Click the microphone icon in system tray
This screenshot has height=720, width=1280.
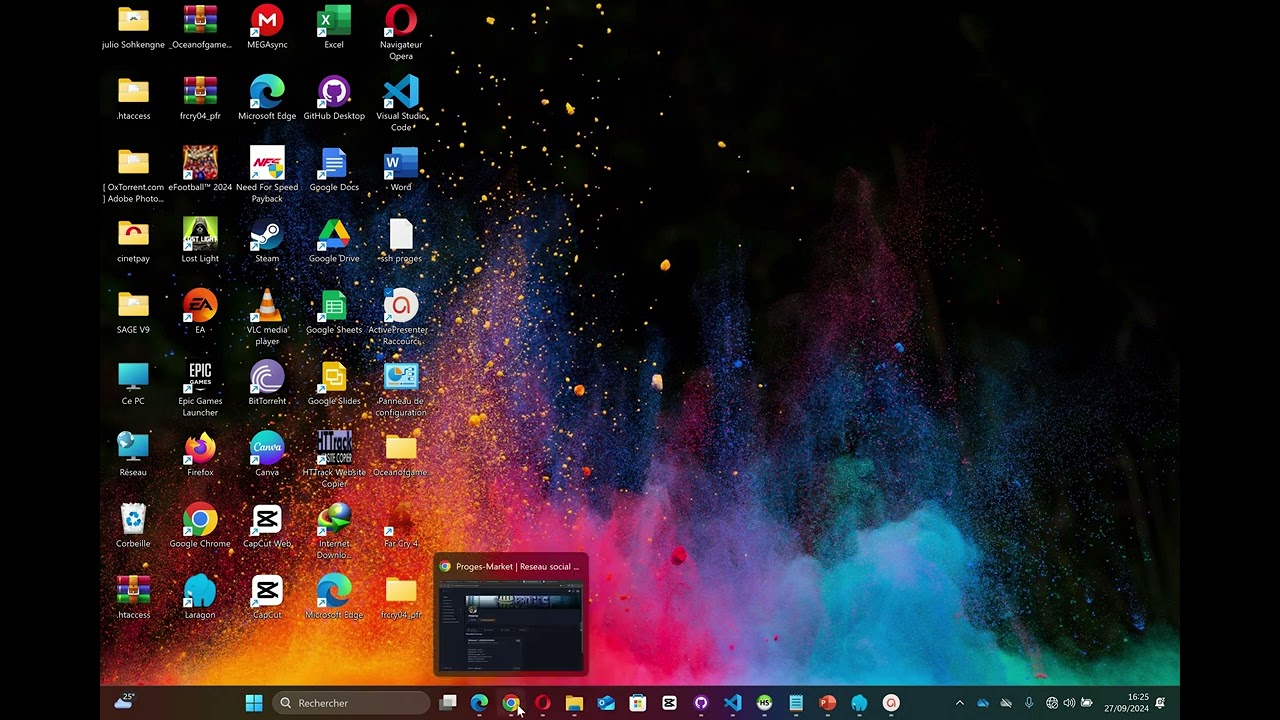click(x=1029, y=703)
